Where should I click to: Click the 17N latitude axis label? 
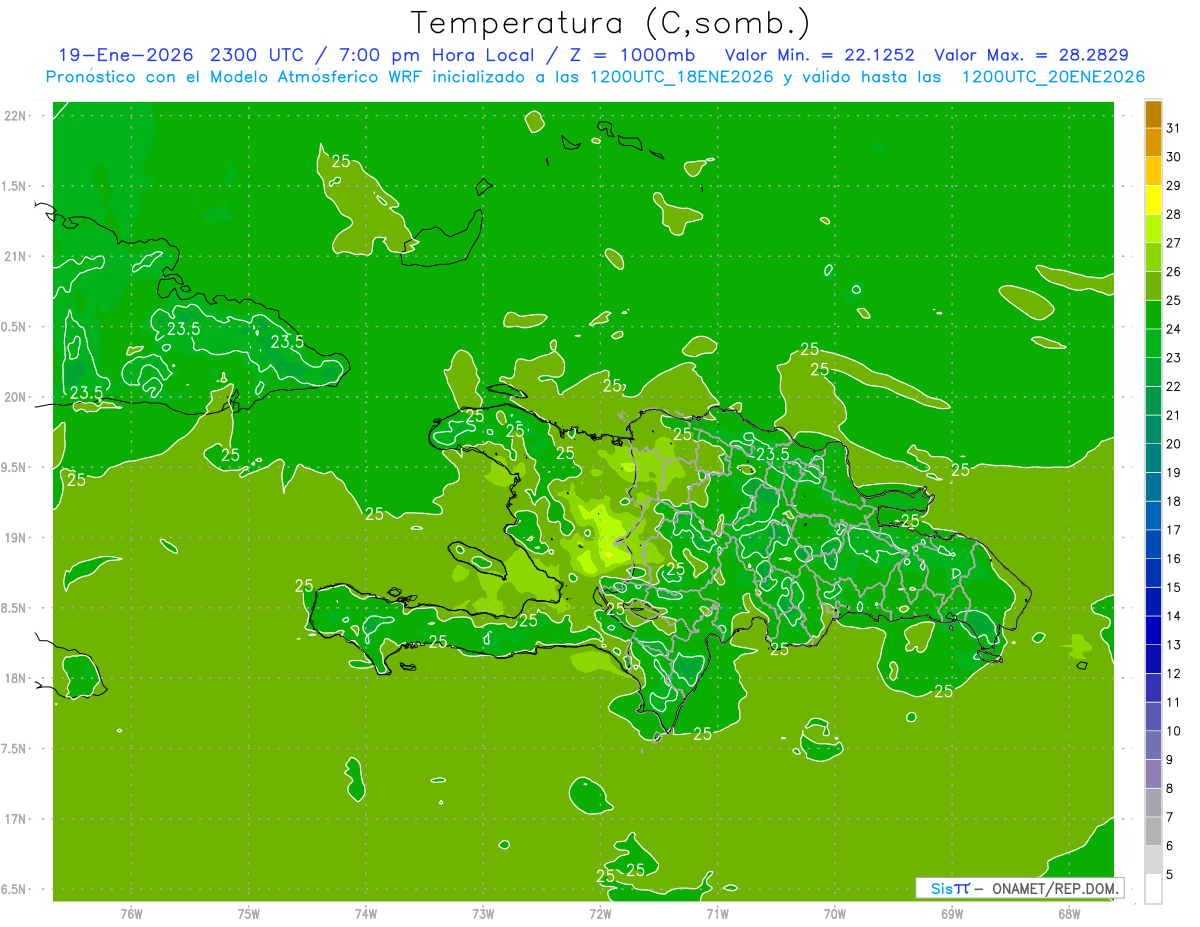15,819
